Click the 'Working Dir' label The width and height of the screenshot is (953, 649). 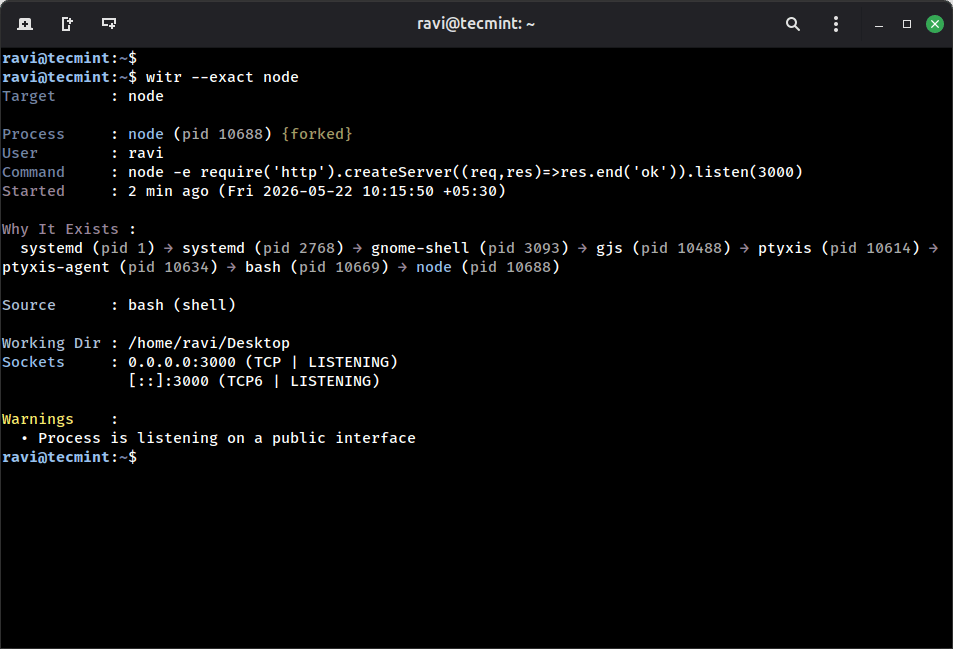coord(51,343)
